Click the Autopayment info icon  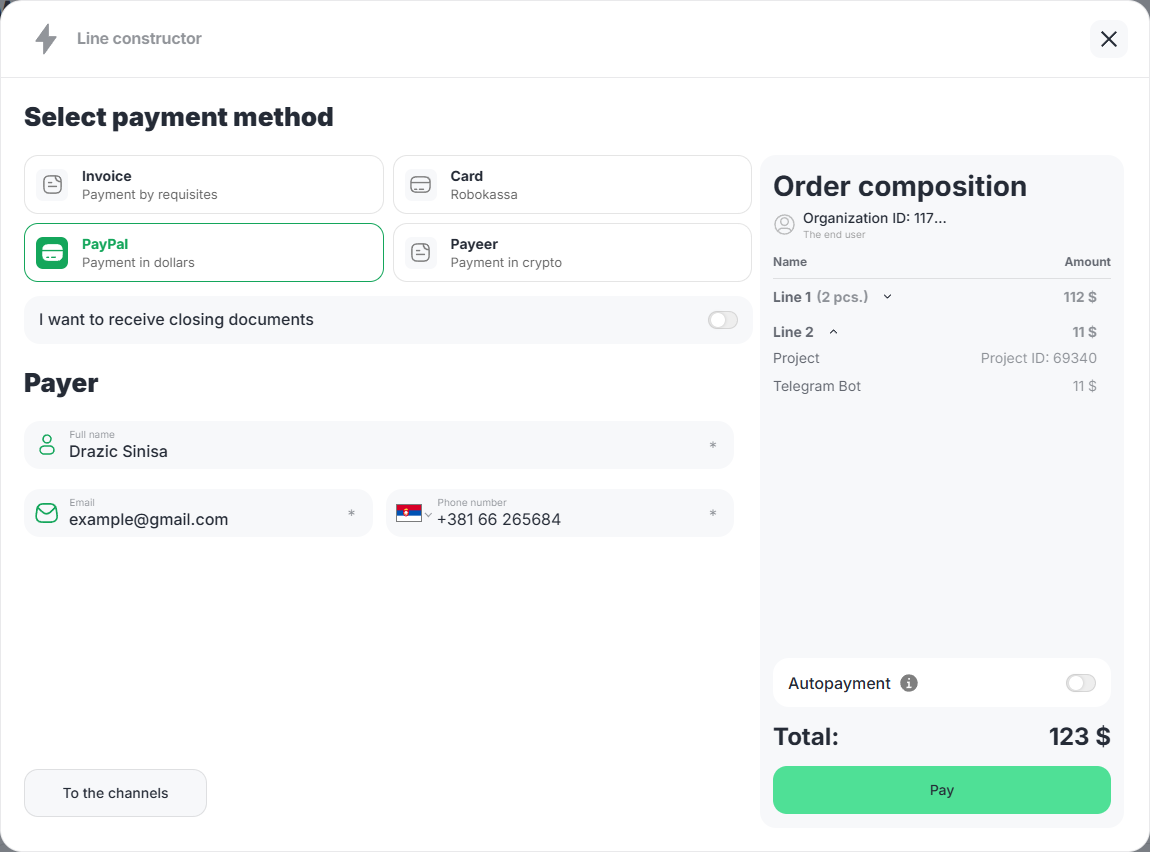(x=909, y=683)
